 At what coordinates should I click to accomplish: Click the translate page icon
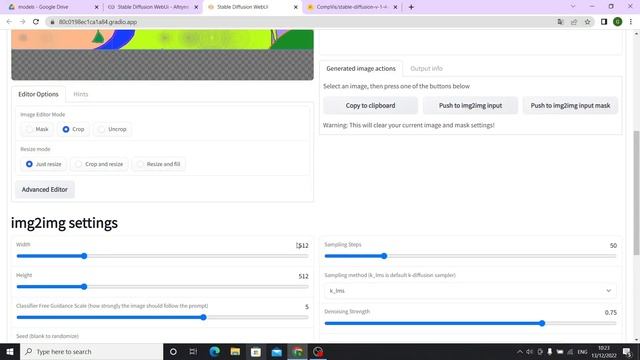(x=560, y=22)
